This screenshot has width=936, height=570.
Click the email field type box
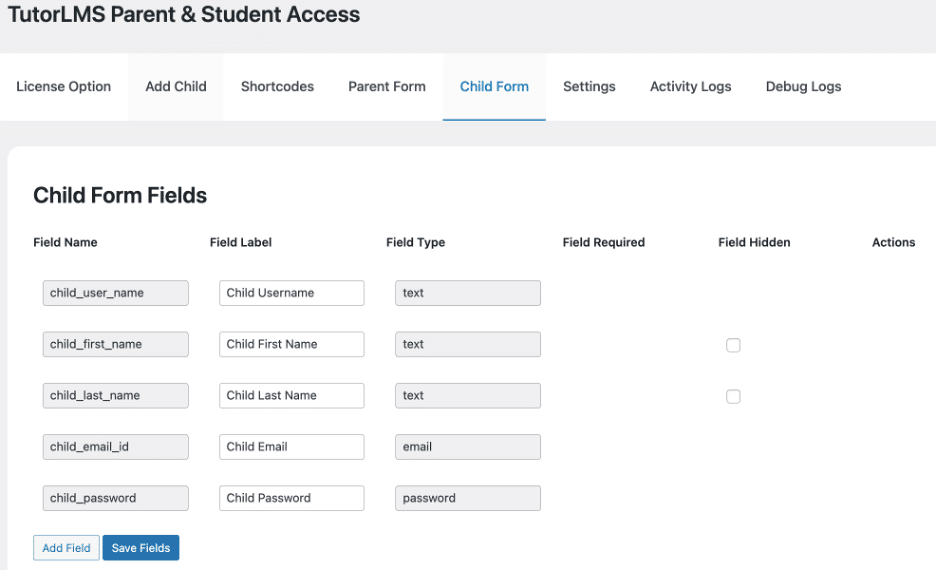pyautogui.click(x=468, y=447)
